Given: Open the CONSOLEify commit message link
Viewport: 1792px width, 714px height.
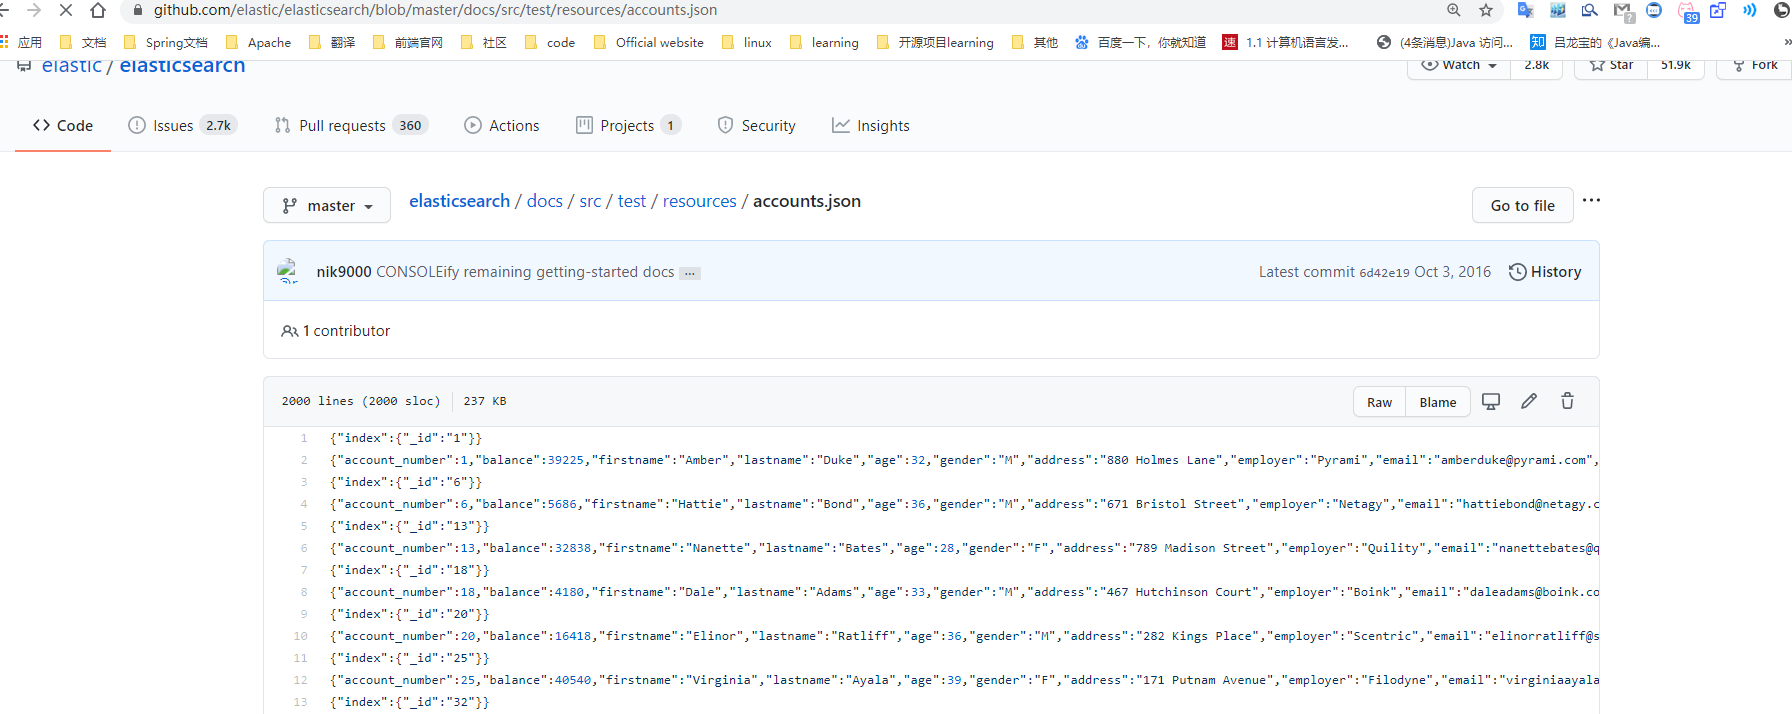Looking at the screenshot, I should click(x=525, y=272).
